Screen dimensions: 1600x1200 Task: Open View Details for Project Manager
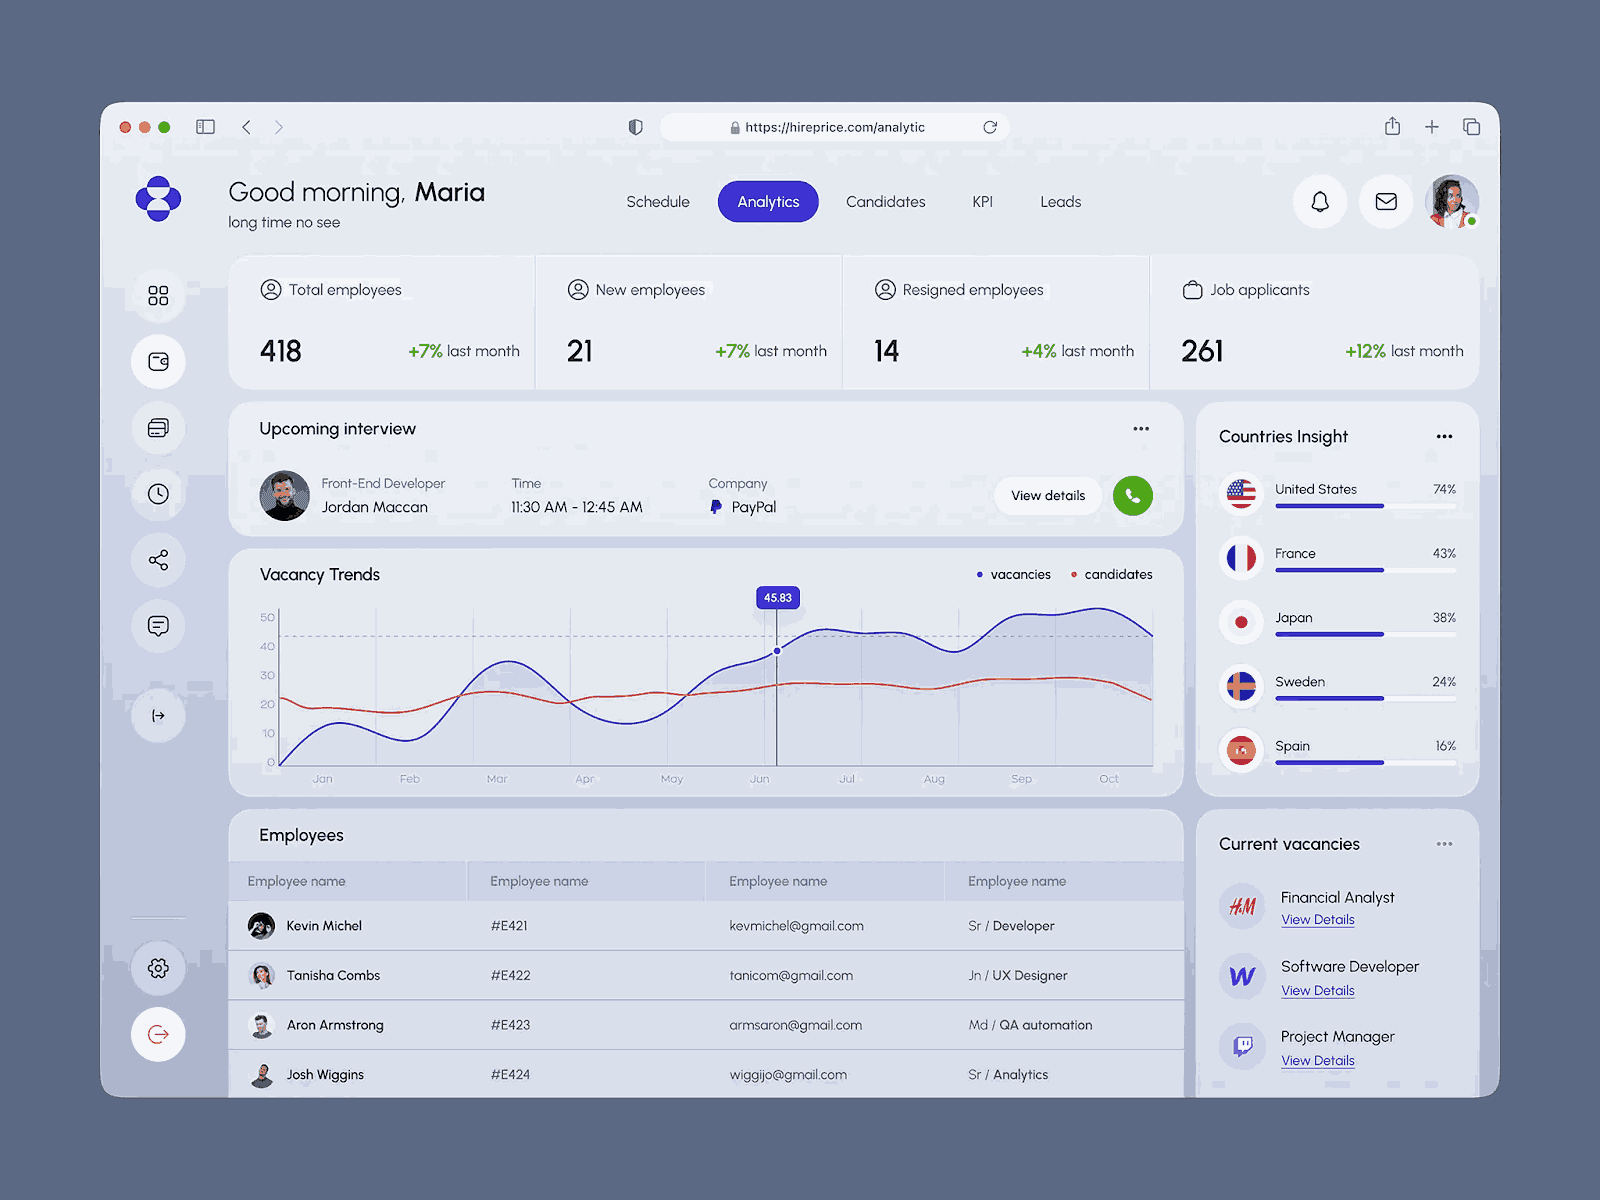1318,1061
